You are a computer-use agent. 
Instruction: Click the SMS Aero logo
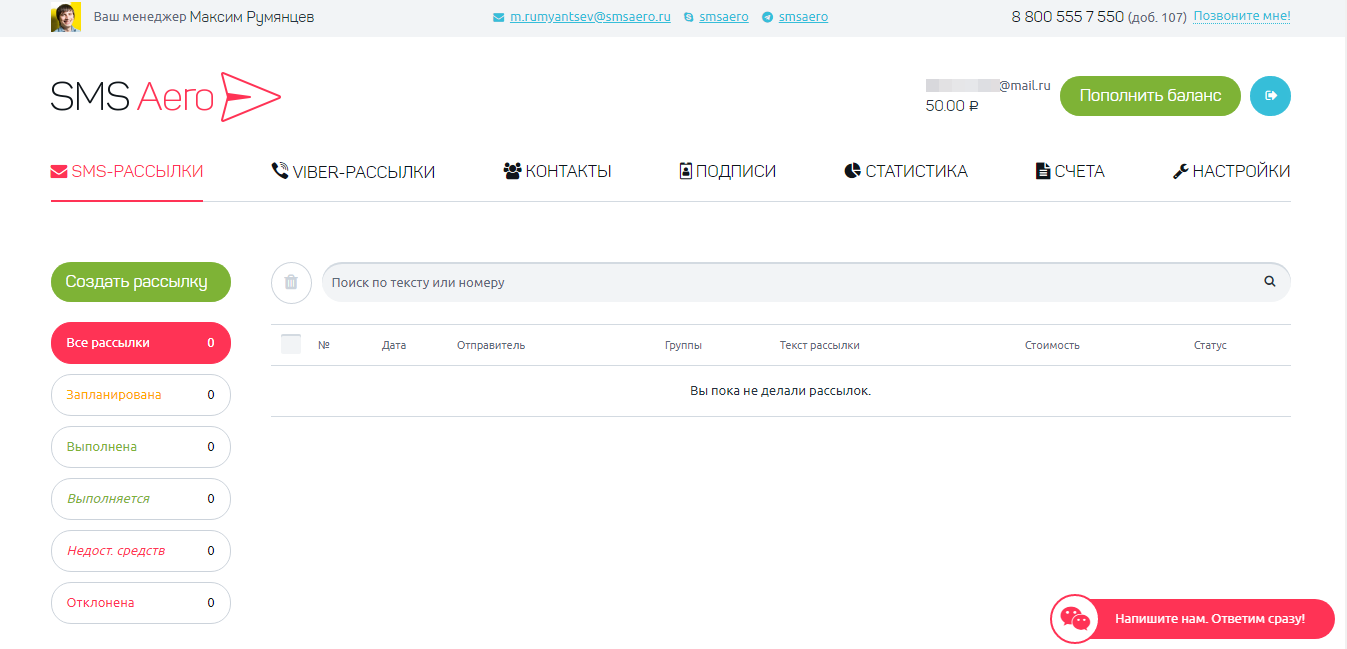166,97
